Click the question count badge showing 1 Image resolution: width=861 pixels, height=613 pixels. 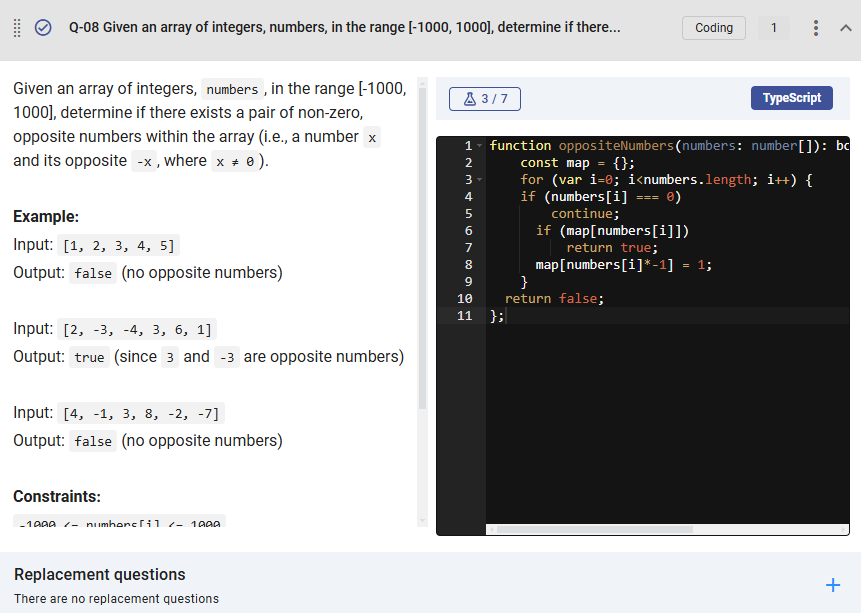774,27
